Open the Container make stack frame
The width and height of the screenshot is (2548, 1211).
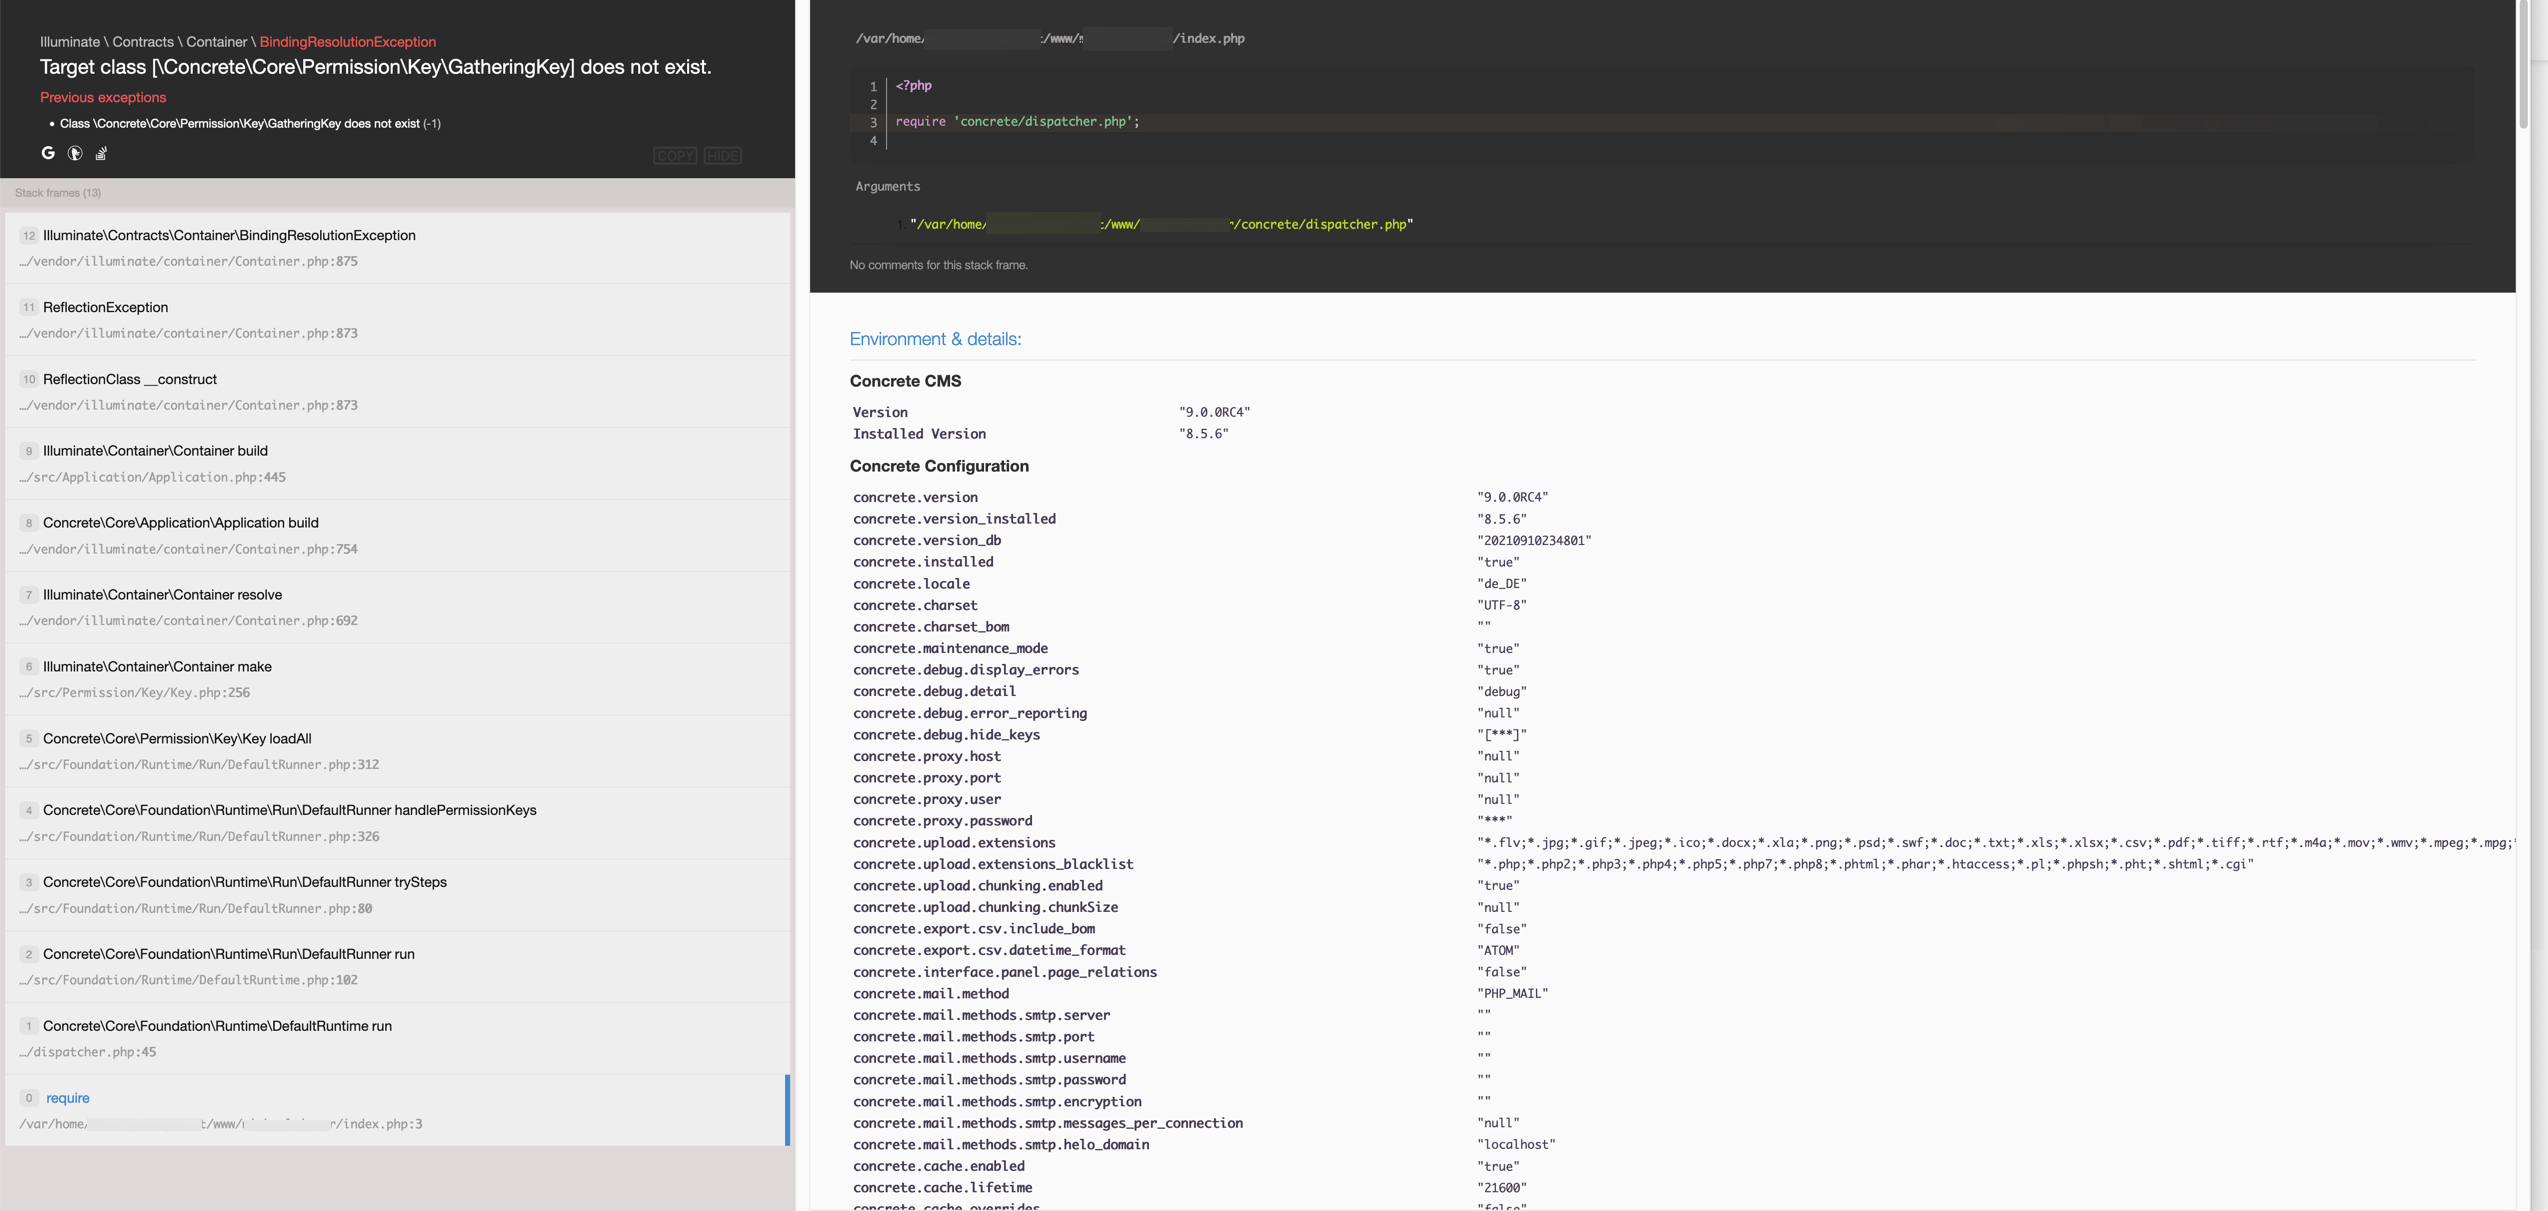tap(398, 679)
